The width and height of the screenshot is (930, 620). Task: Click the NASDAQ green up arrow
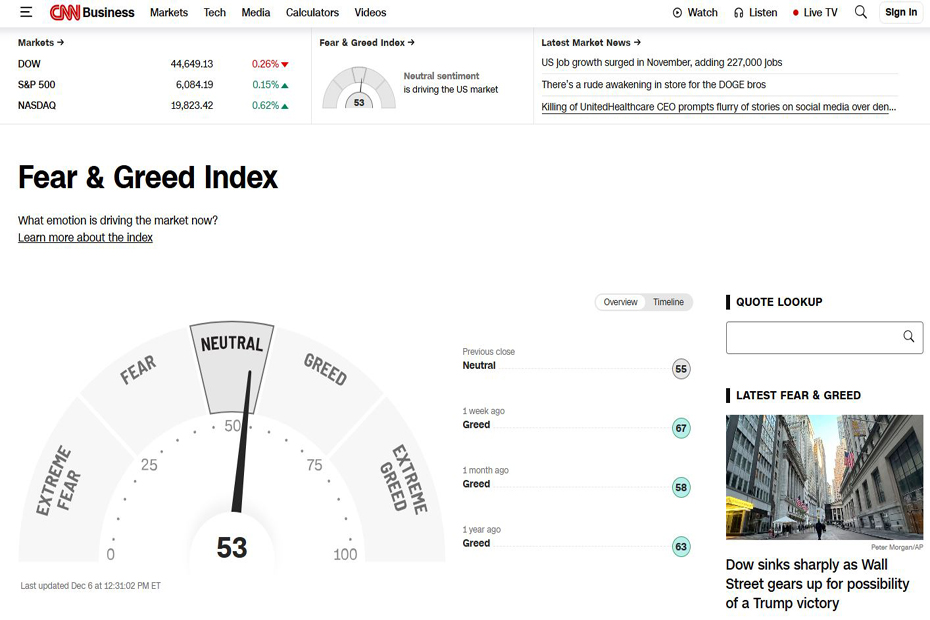pos(285,106)
